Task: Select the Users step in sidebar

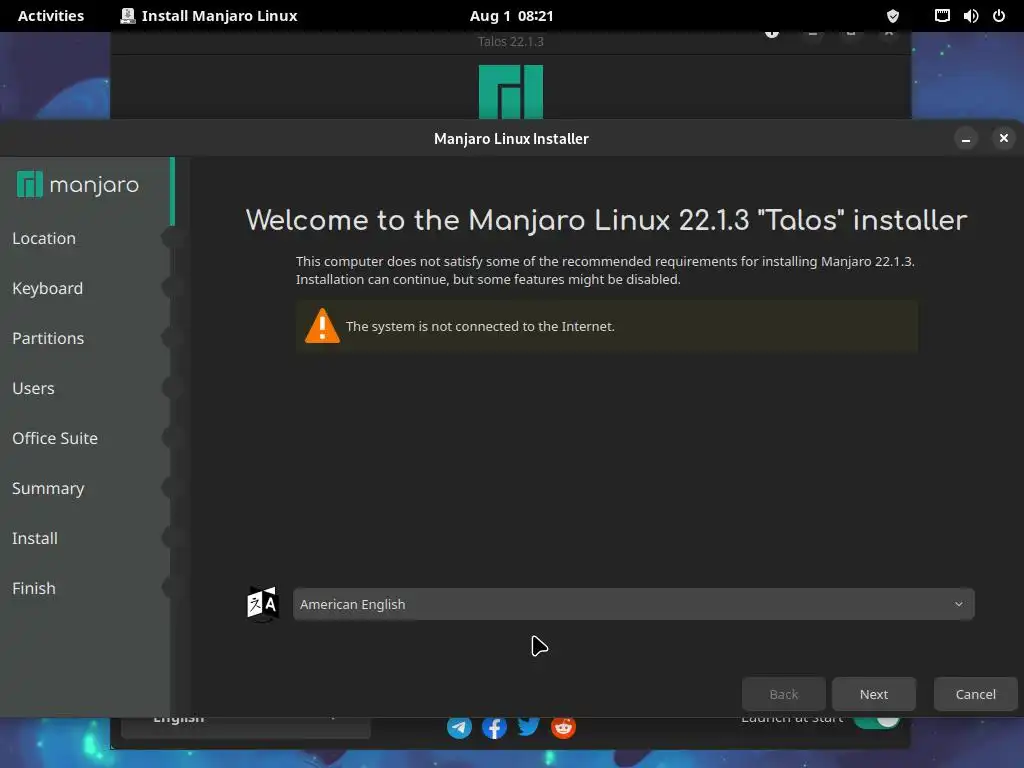Action: tap(33, 389)
